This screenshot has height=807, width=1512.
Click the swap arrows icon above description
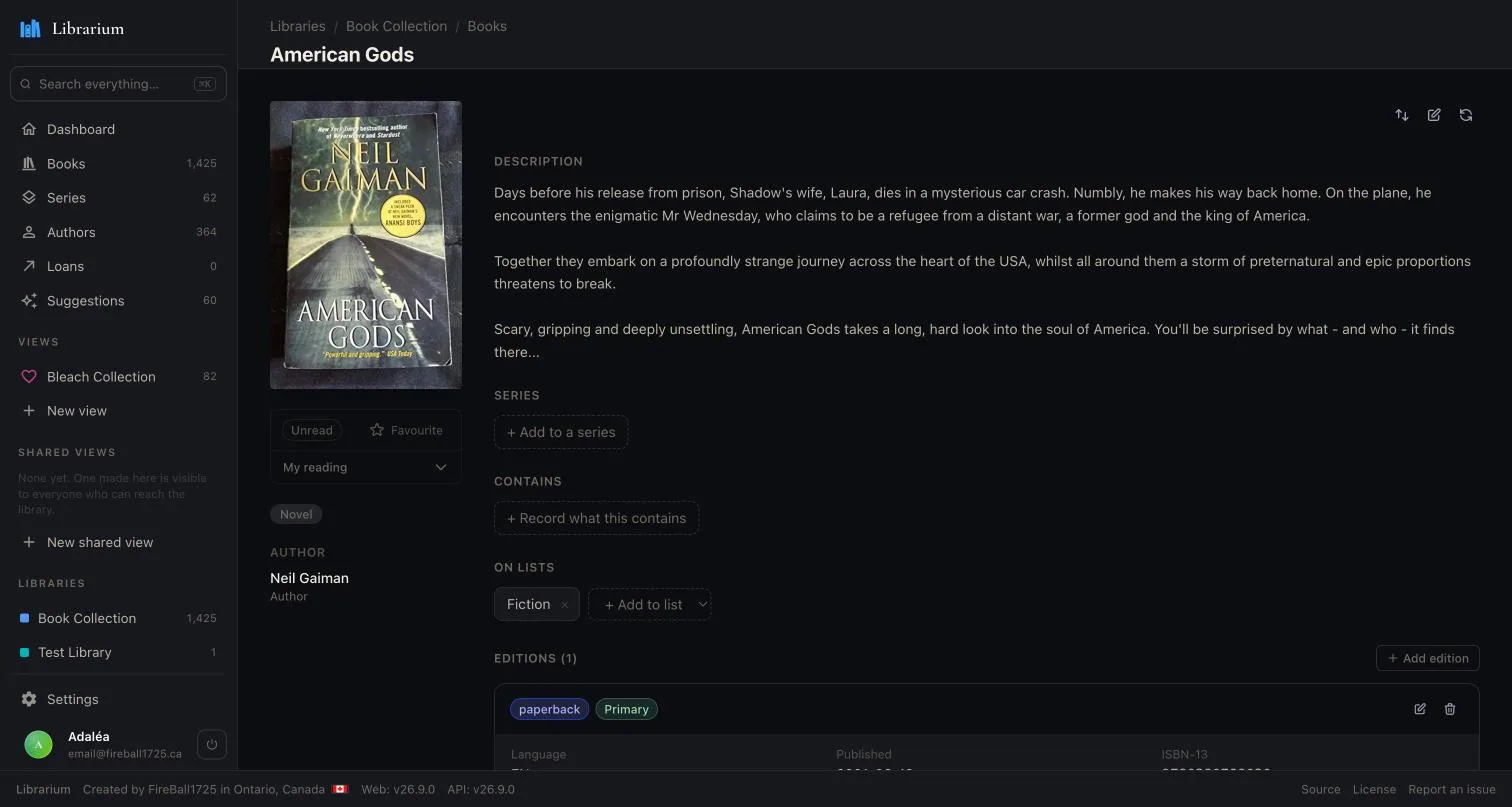(1402, 115)
